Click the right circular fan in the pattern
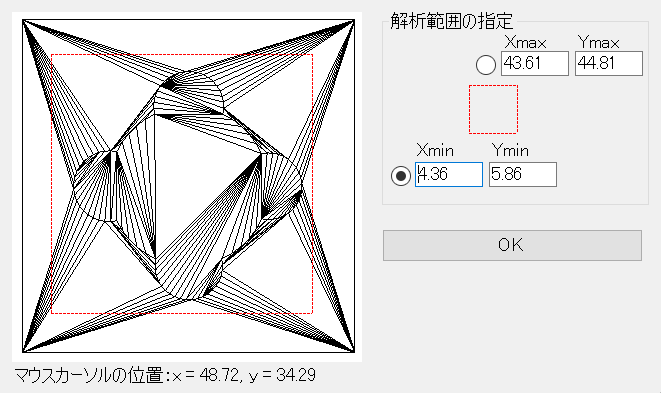The image size is (661, 393). [282, 186]
